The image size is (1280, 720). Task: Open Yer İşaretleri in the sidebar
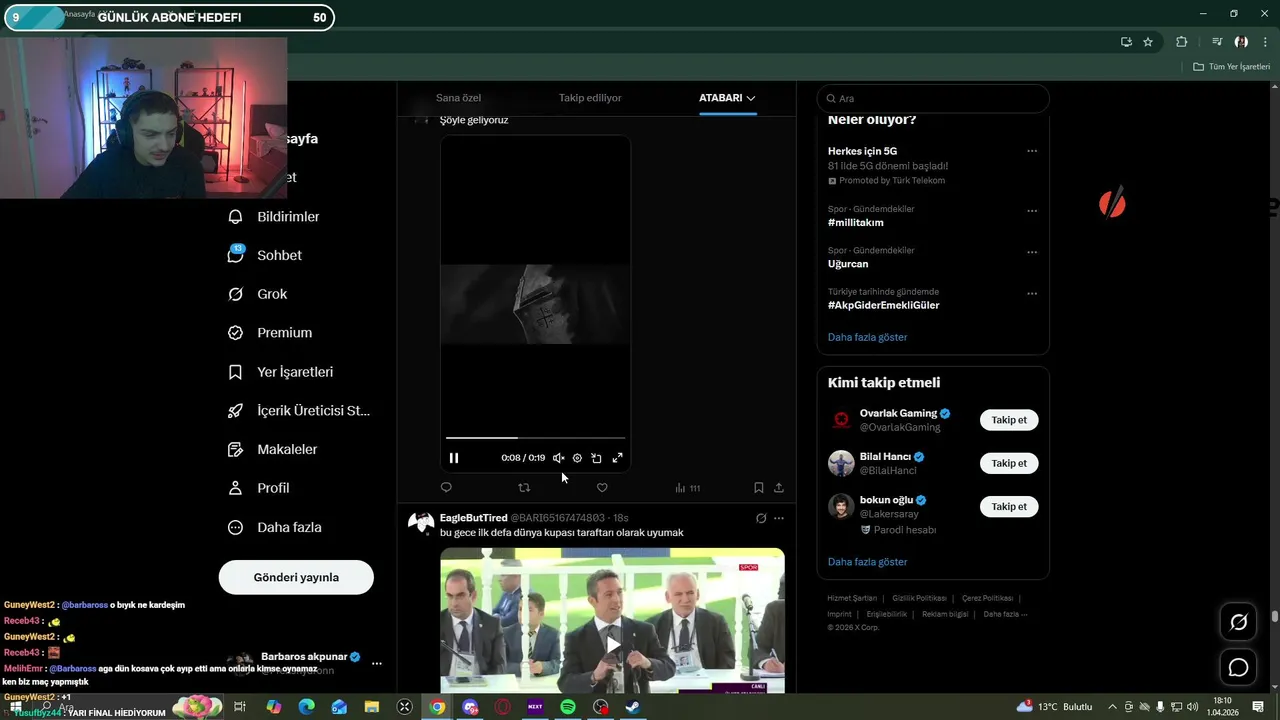281,372
